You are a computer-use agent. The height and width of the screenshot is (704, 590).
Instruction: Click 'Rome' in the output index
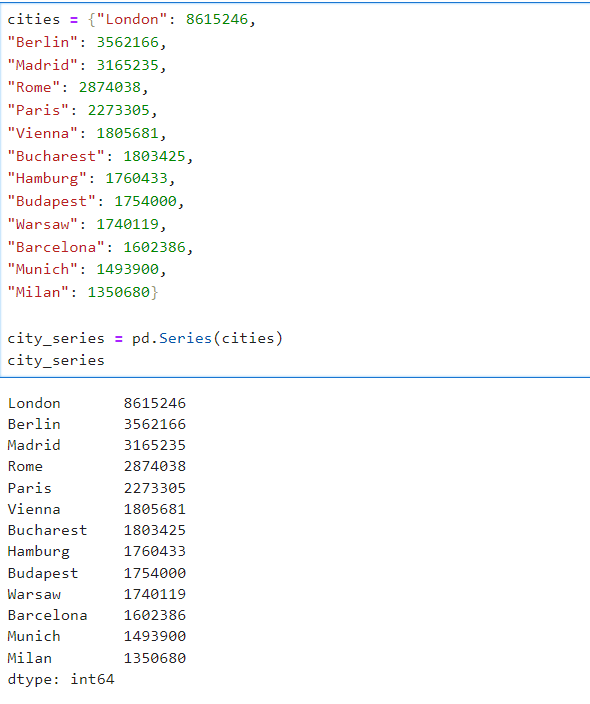tap(25, 466)
